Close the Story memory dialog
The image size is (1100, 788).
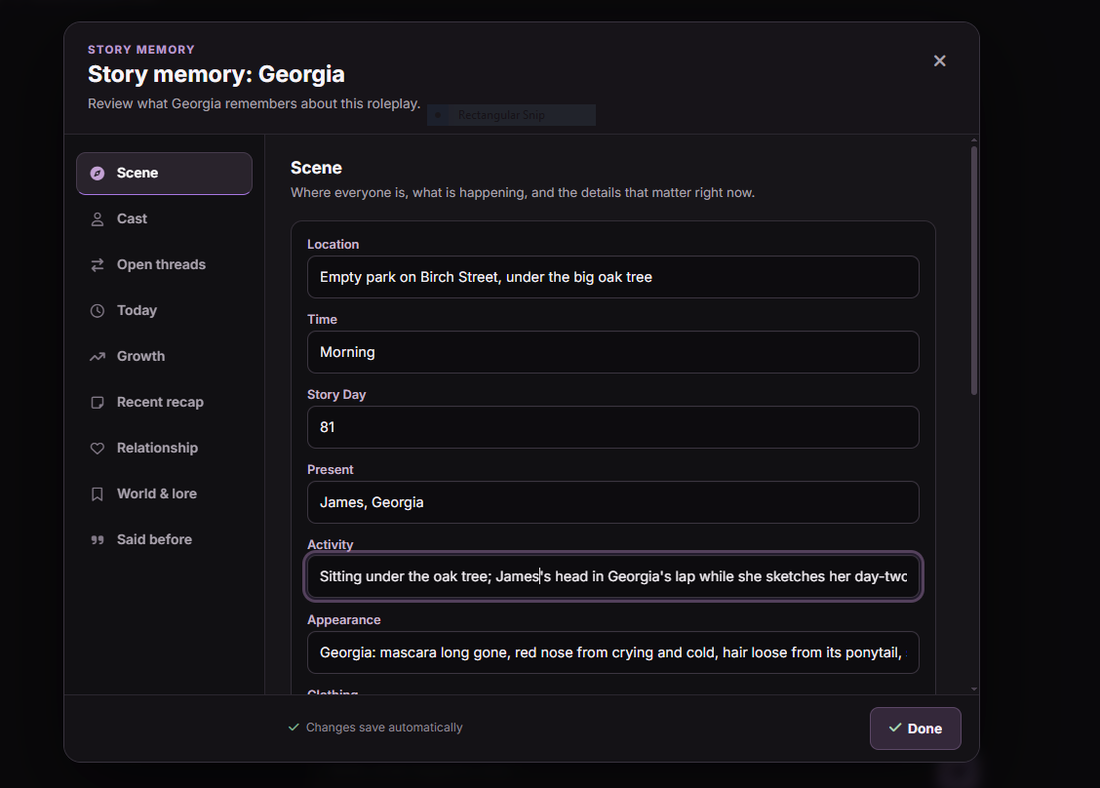[x=939, y=61]
